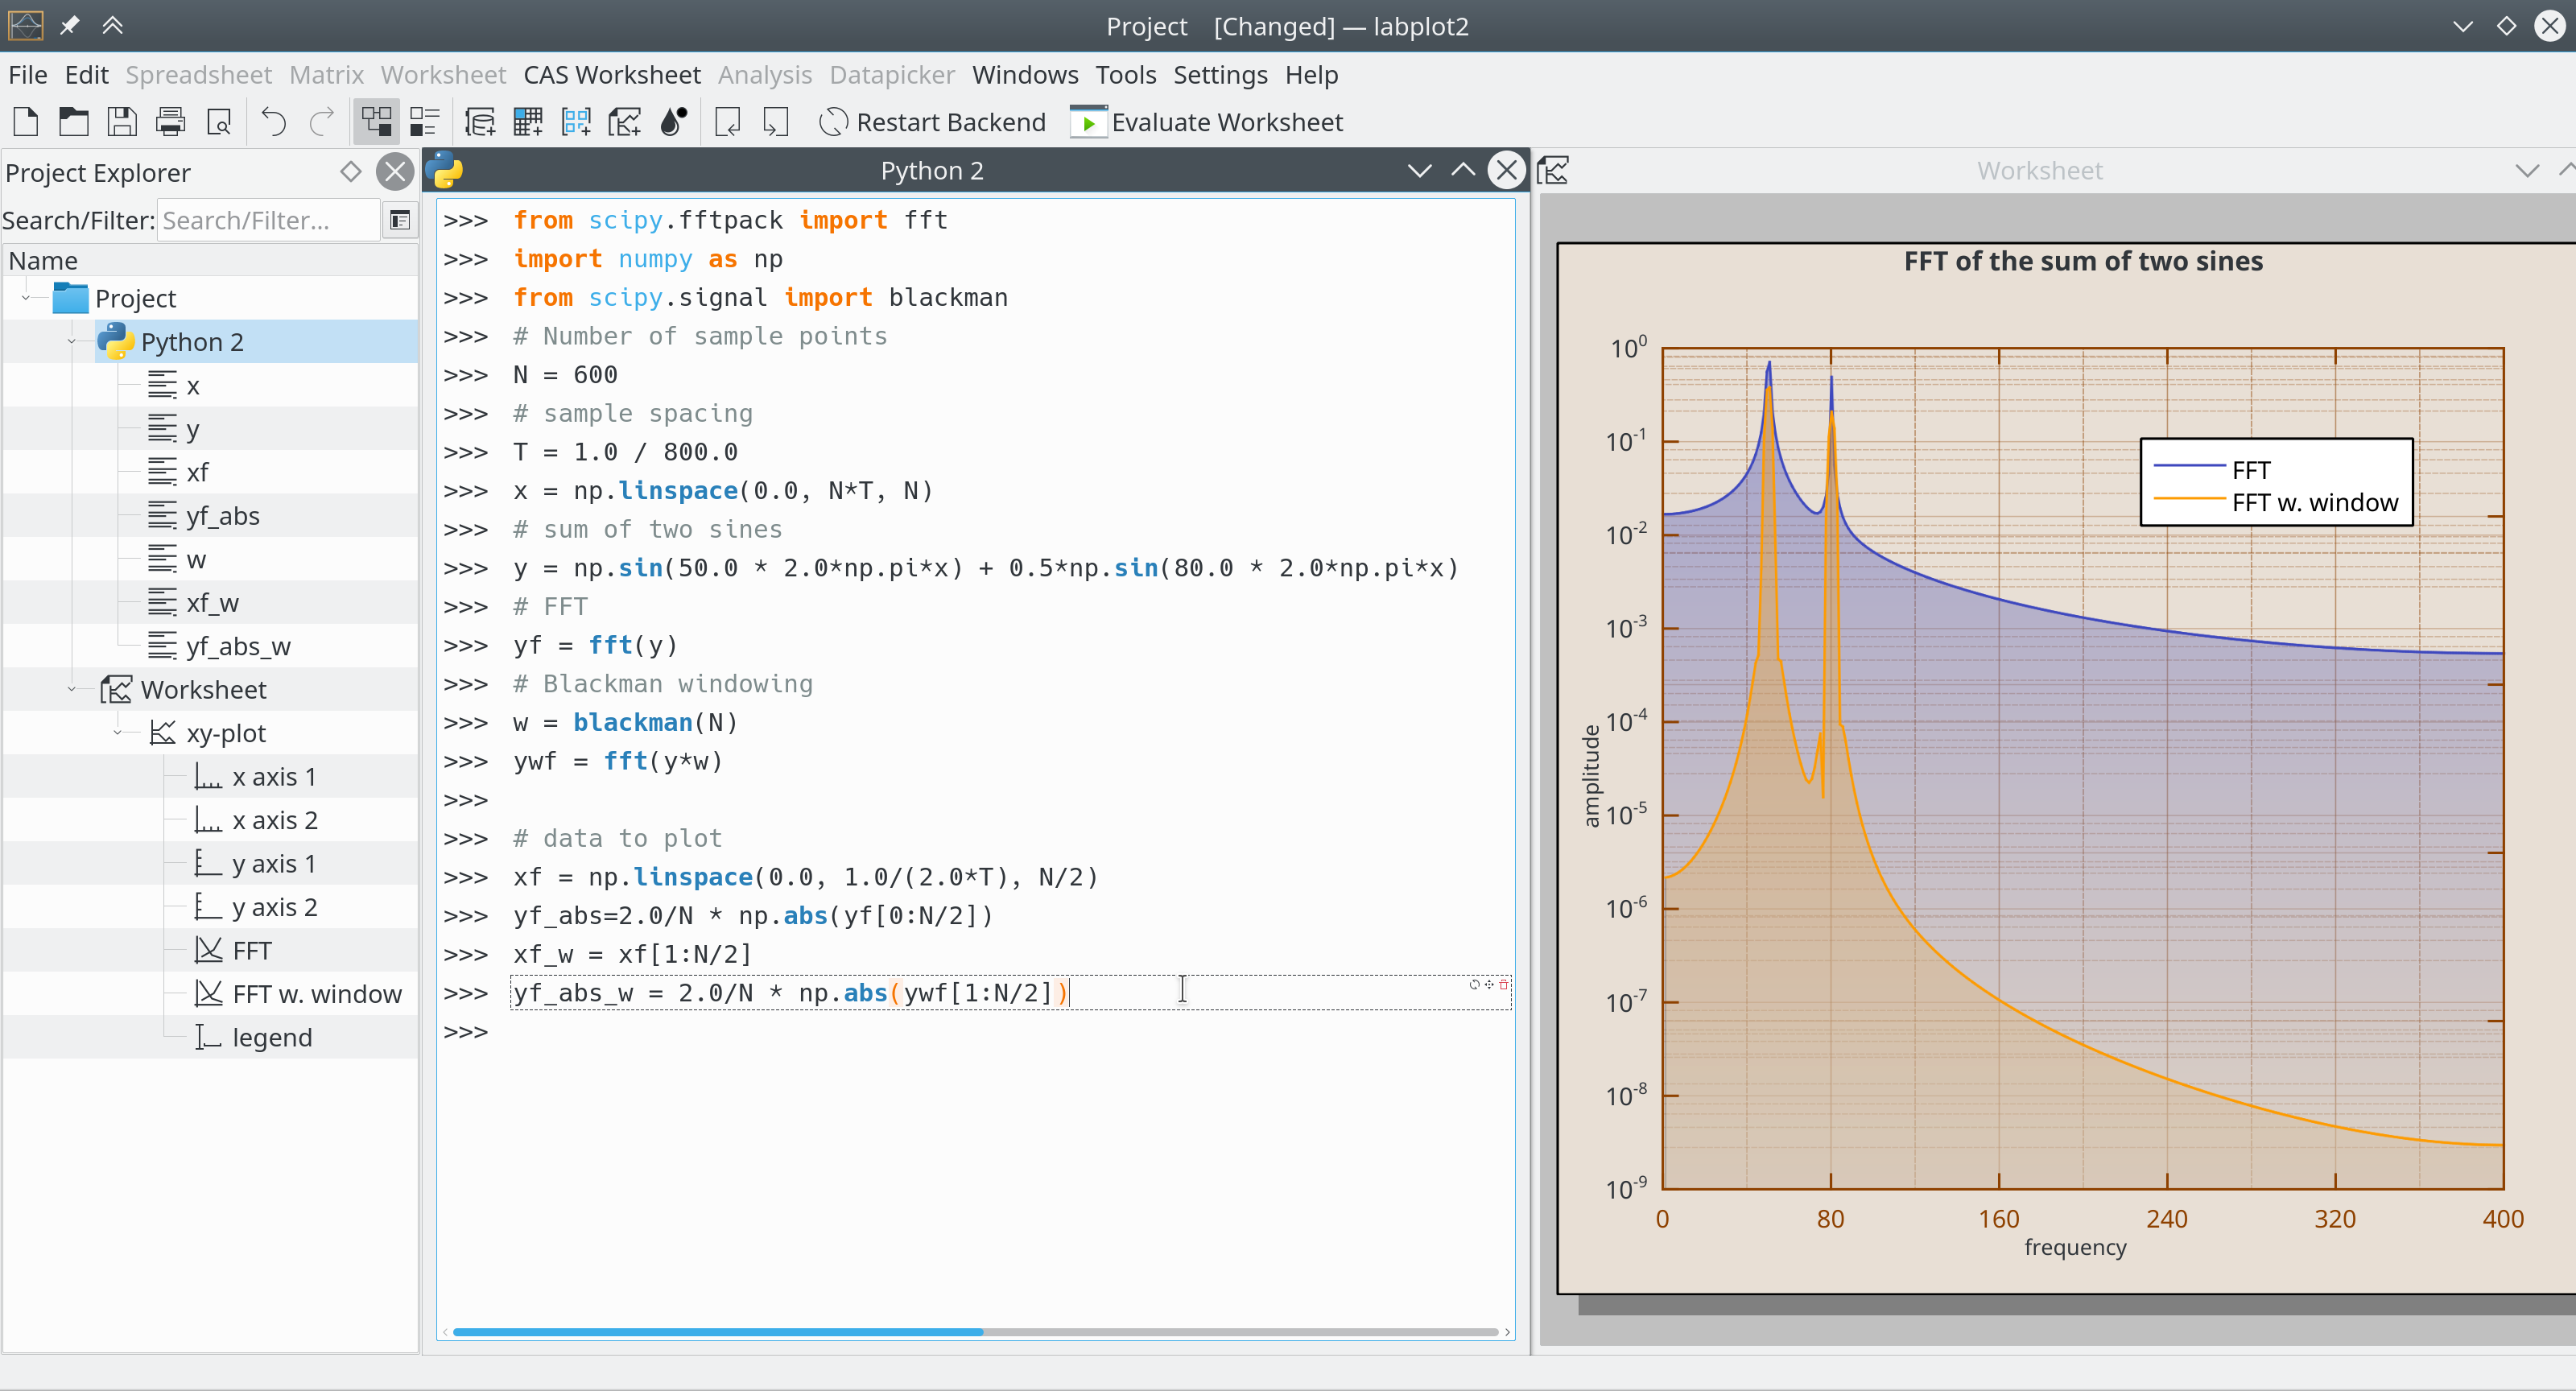This screenshot has width=2576, height=1391.
Task: Toggle the Project Explorer panel toolbar button
Action: (376, 122)
